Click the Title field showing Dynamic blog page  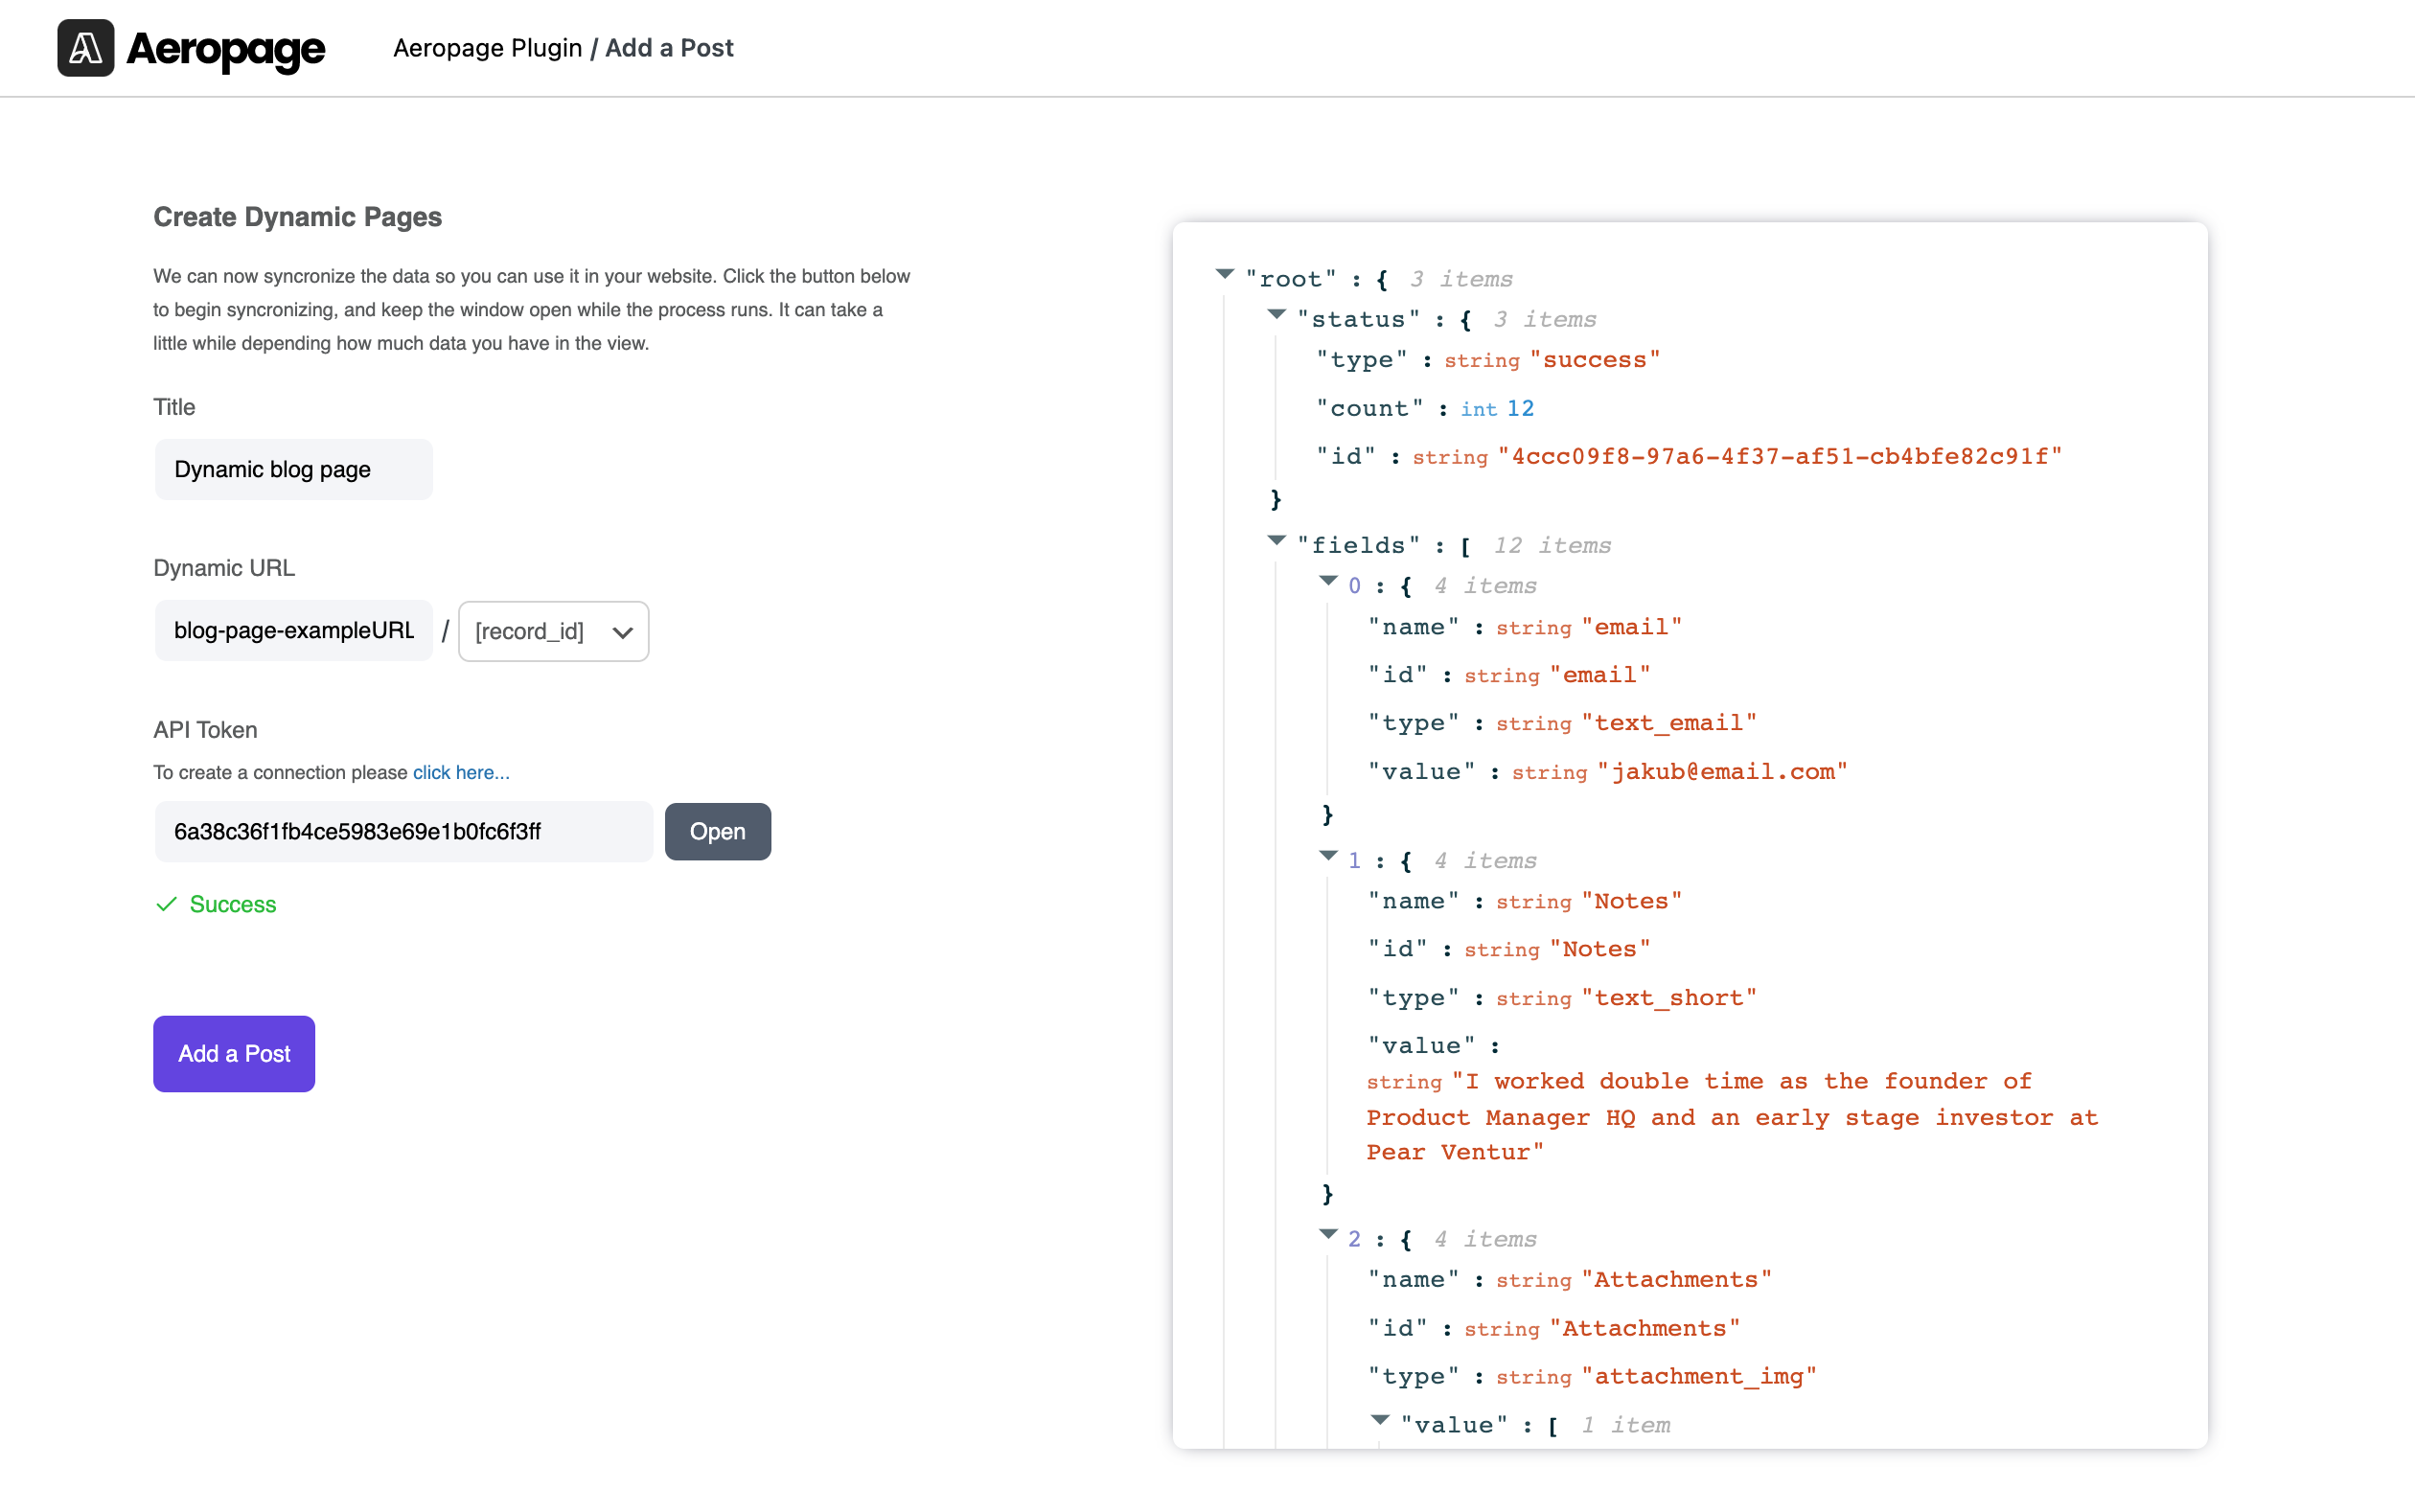(293, 468)
